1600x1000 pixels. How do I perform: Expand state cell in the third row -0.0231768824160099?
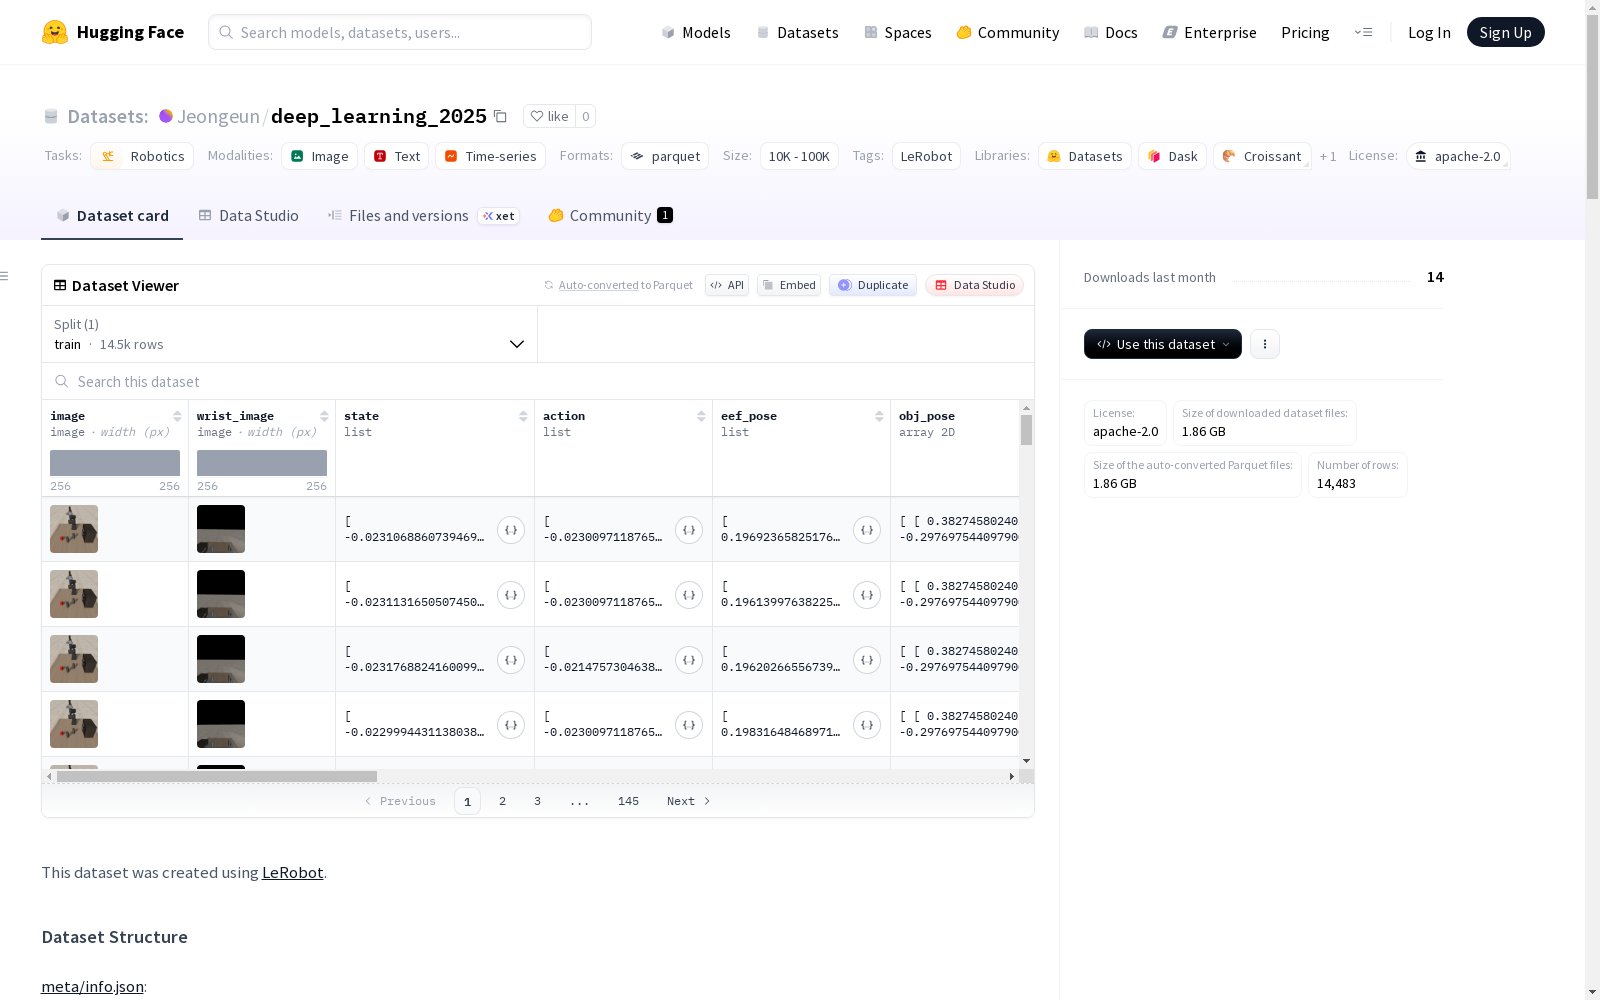(x=511, y=660)
